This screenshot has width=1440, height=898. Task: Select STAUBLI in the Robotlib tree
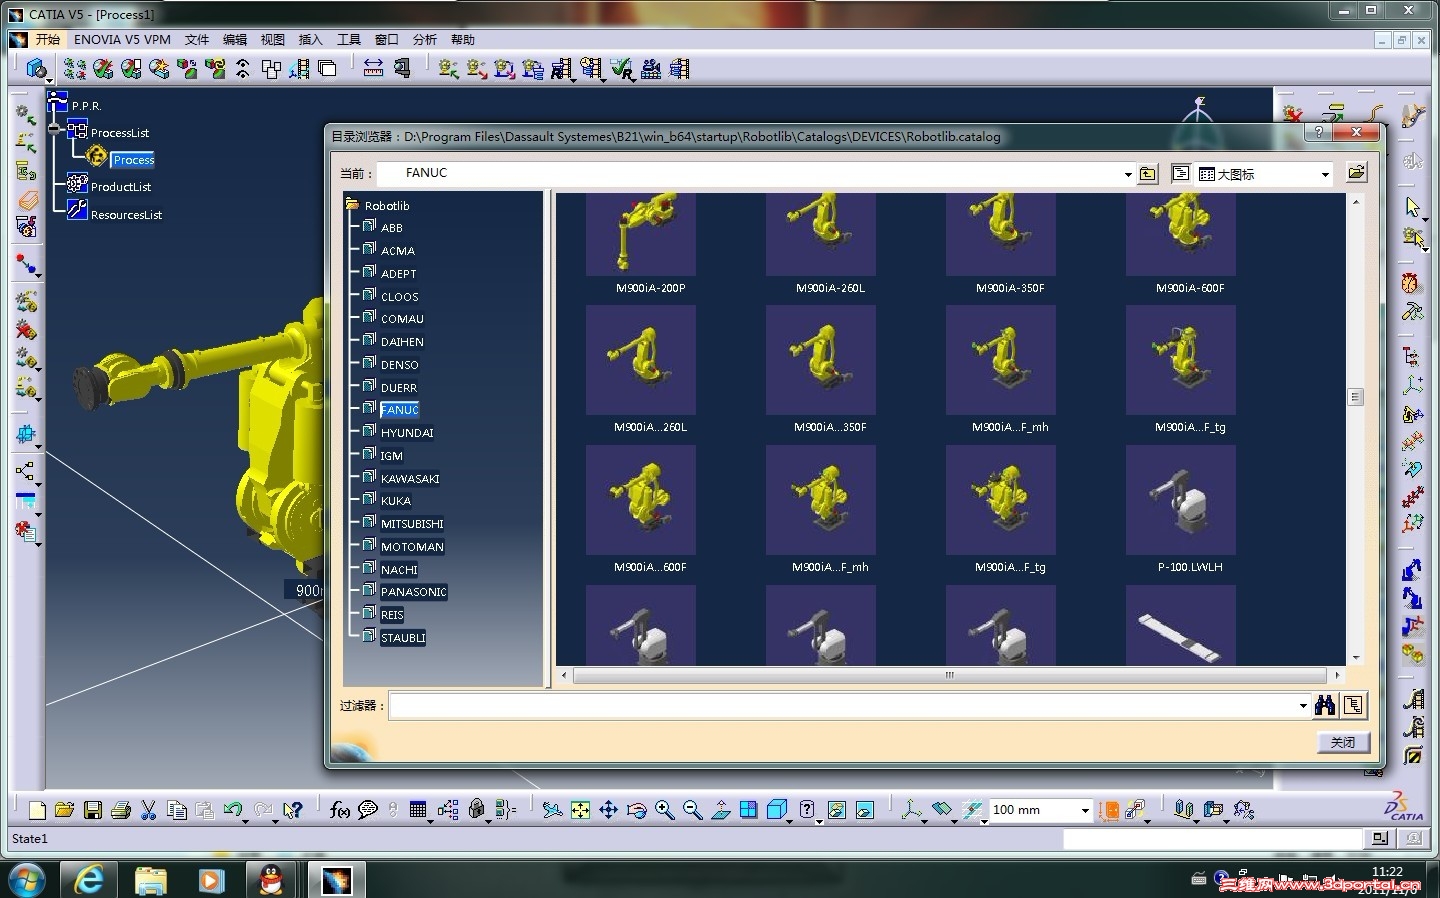coord(403,638)
